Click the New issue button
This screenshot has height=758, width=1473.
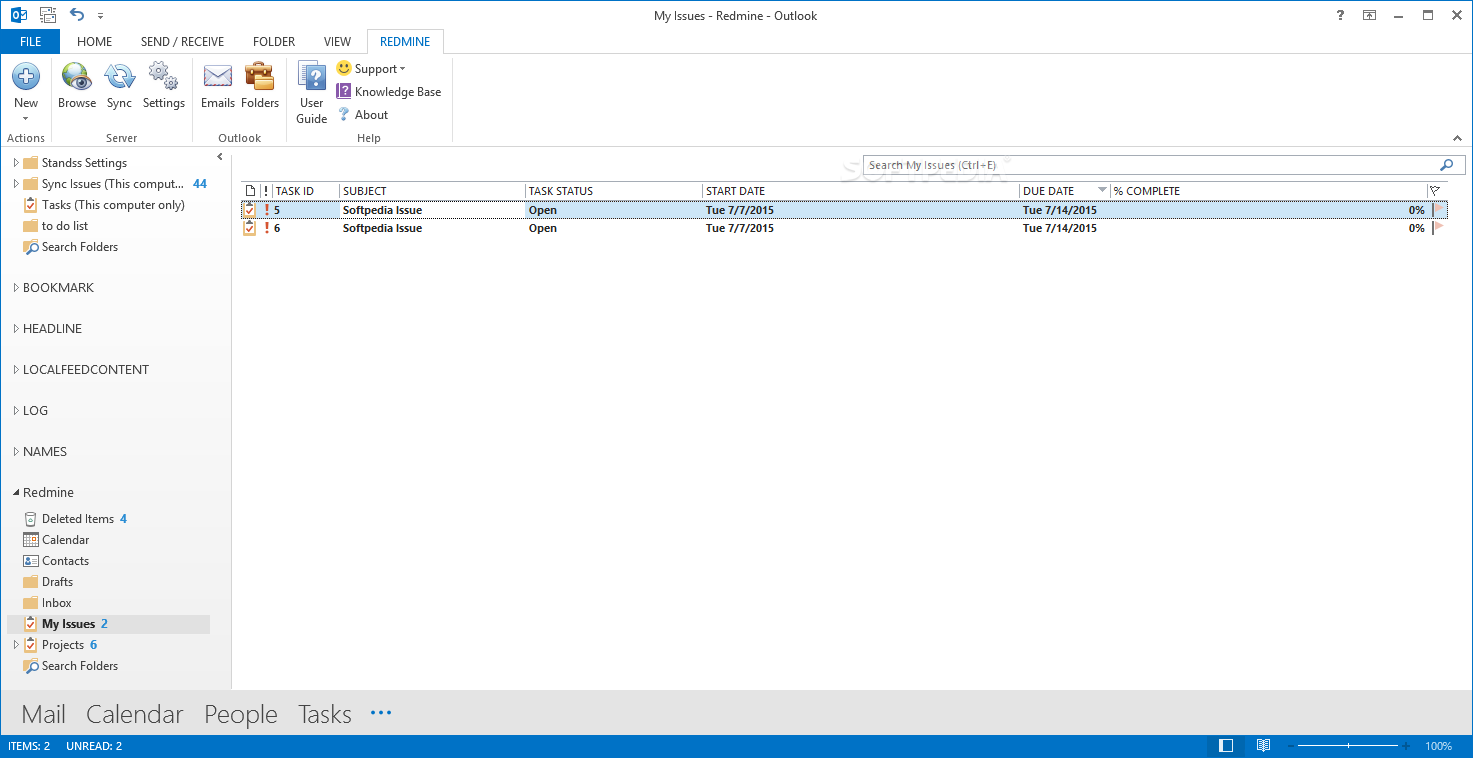click(x=26, y=88)
